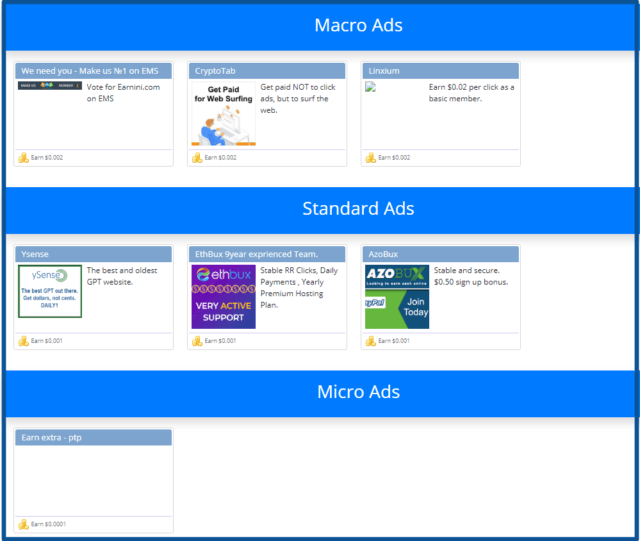
Task: Click 'Earn $0.0001' in the ptp ad
Action: coord(49,524)
